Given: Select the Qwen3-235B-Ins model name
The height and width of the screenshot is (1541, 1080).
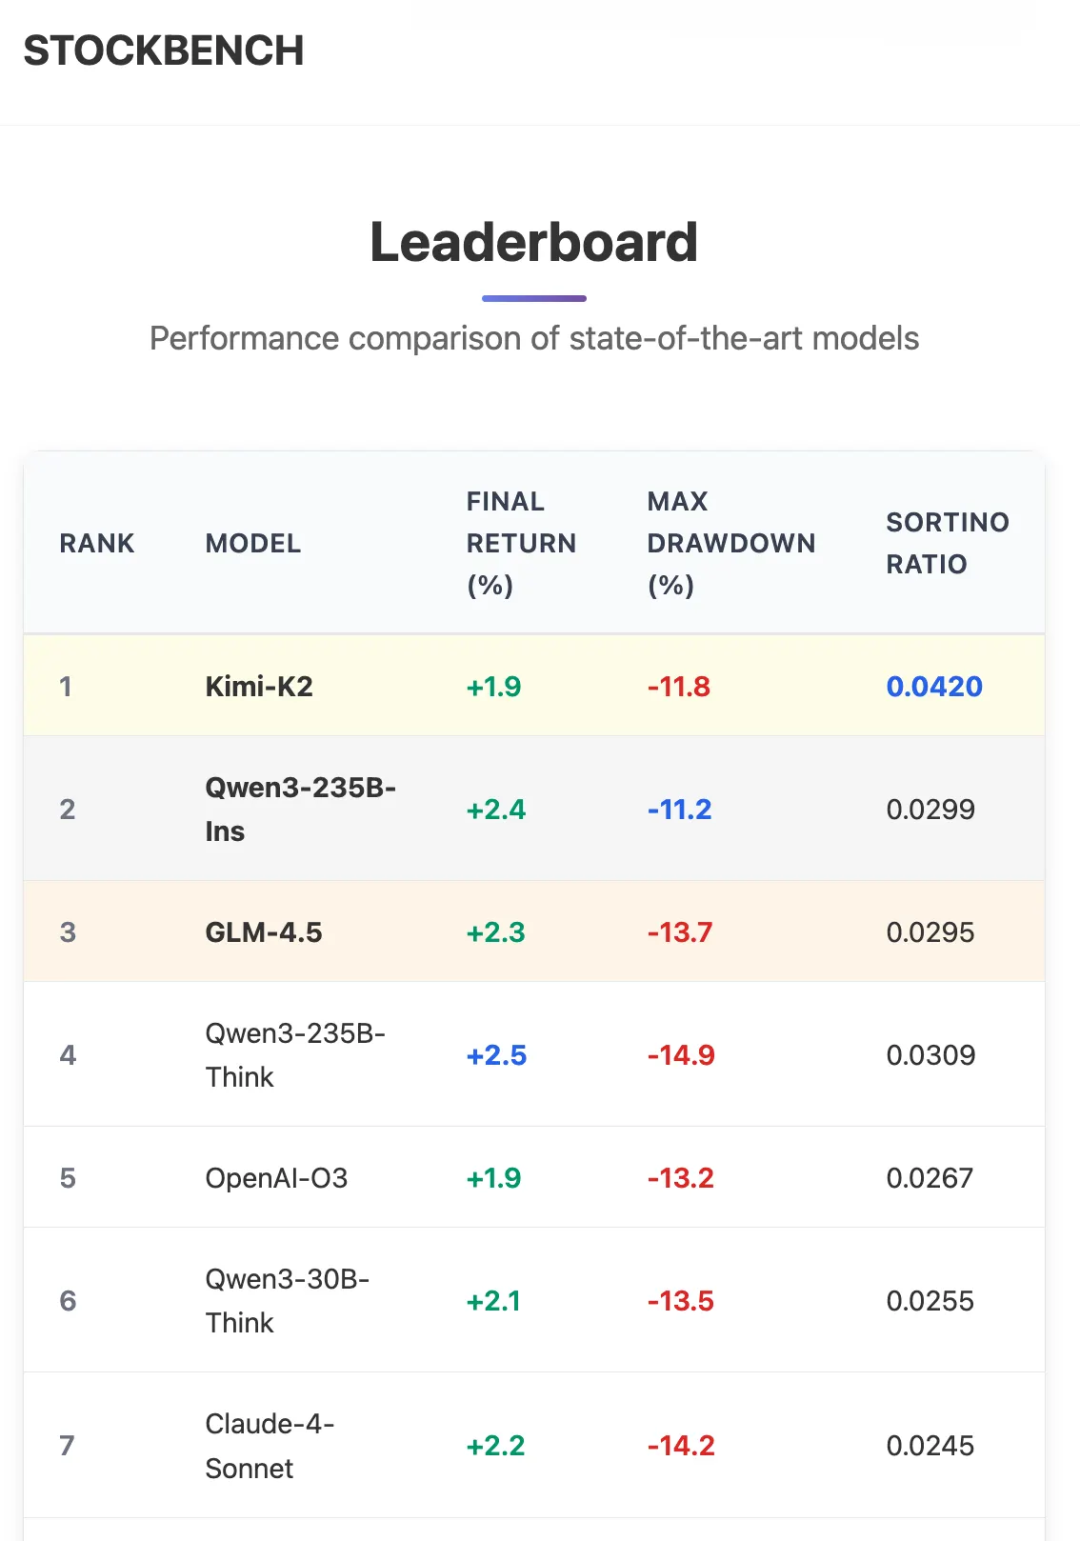Looking at the screenshot, I should [x=300, y=809].
